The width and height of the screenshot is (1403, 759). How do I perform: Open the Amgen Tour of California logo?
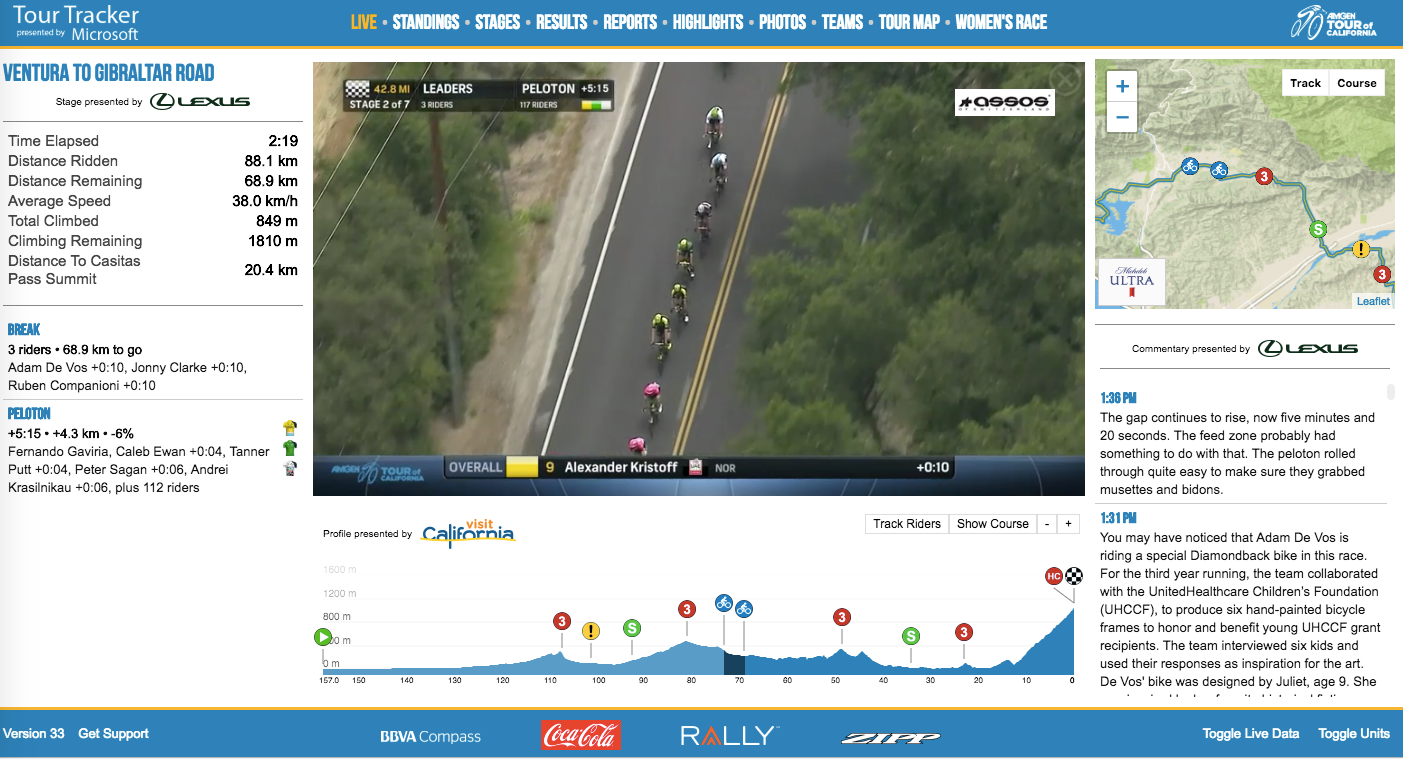(x=1334, y=22)
